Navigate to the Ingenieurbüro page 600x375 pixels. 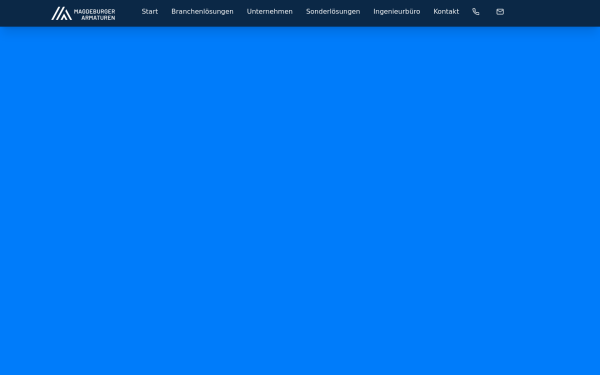(396, 11)
